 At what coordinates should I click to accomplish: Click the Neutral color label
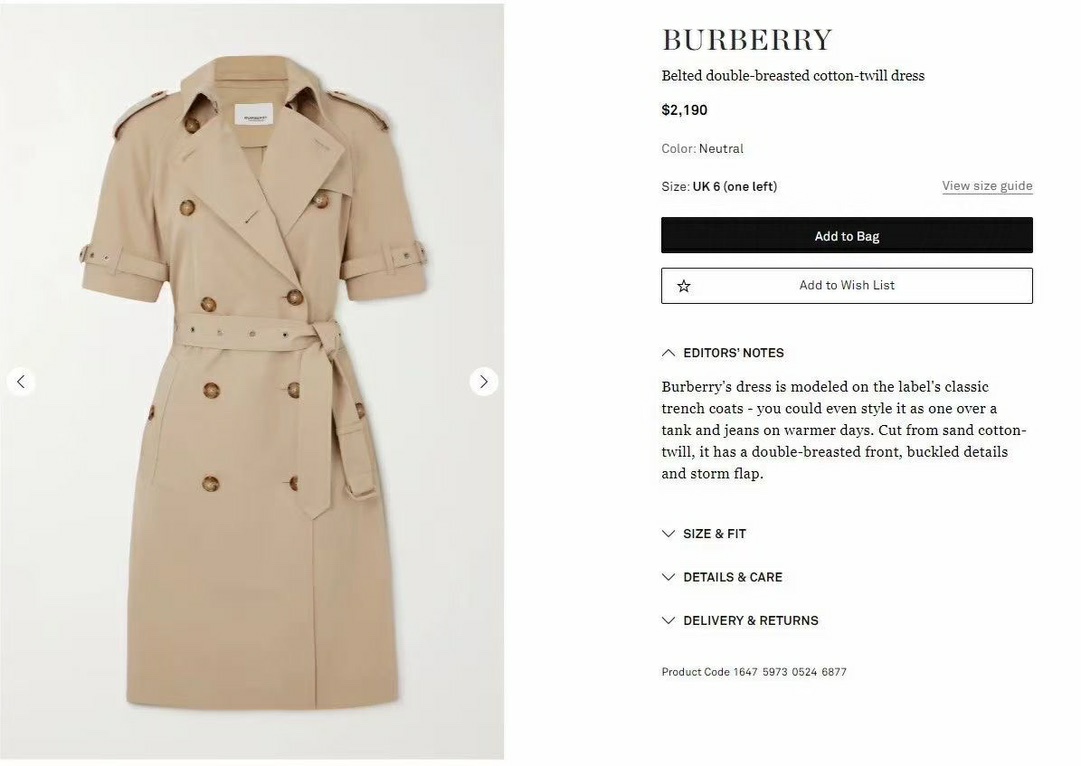pos(721,148)
